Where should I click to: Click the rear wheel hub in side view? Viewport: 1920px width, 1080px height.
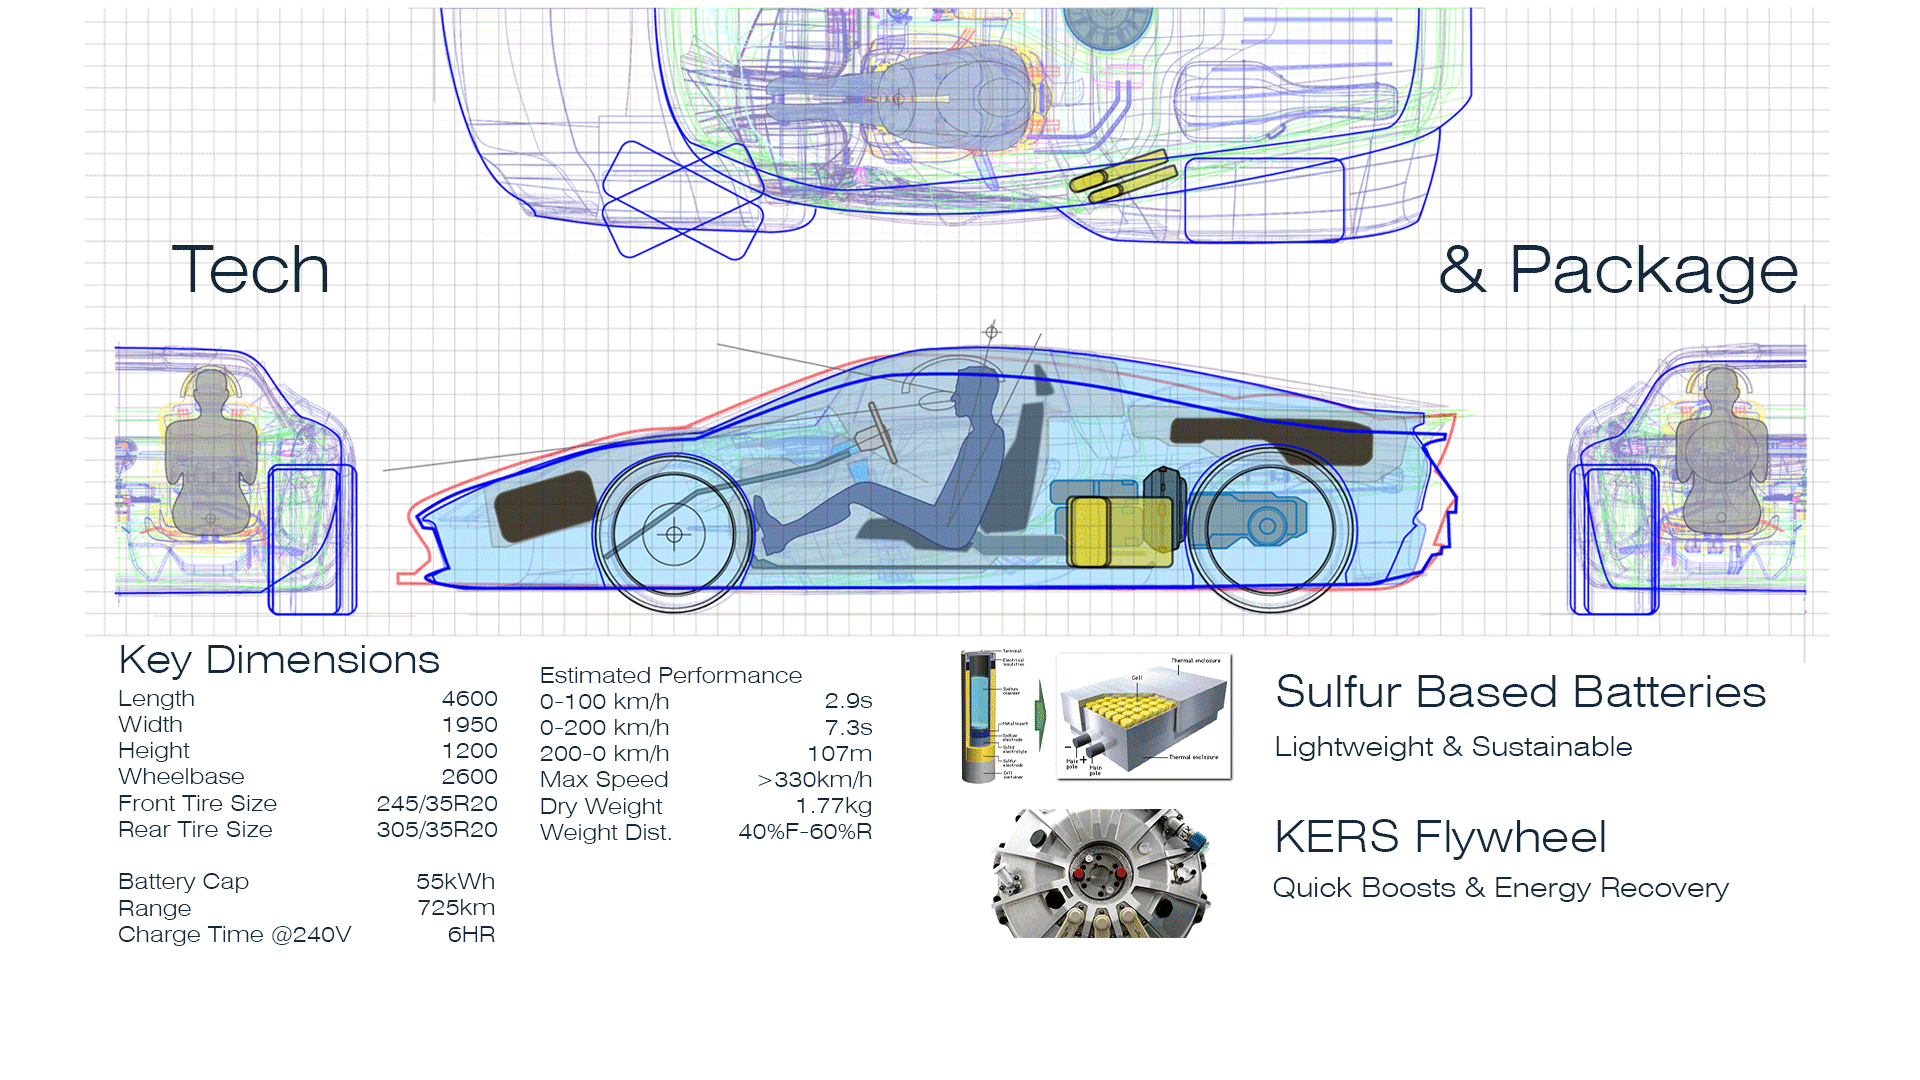click(x=1268, y=525)
